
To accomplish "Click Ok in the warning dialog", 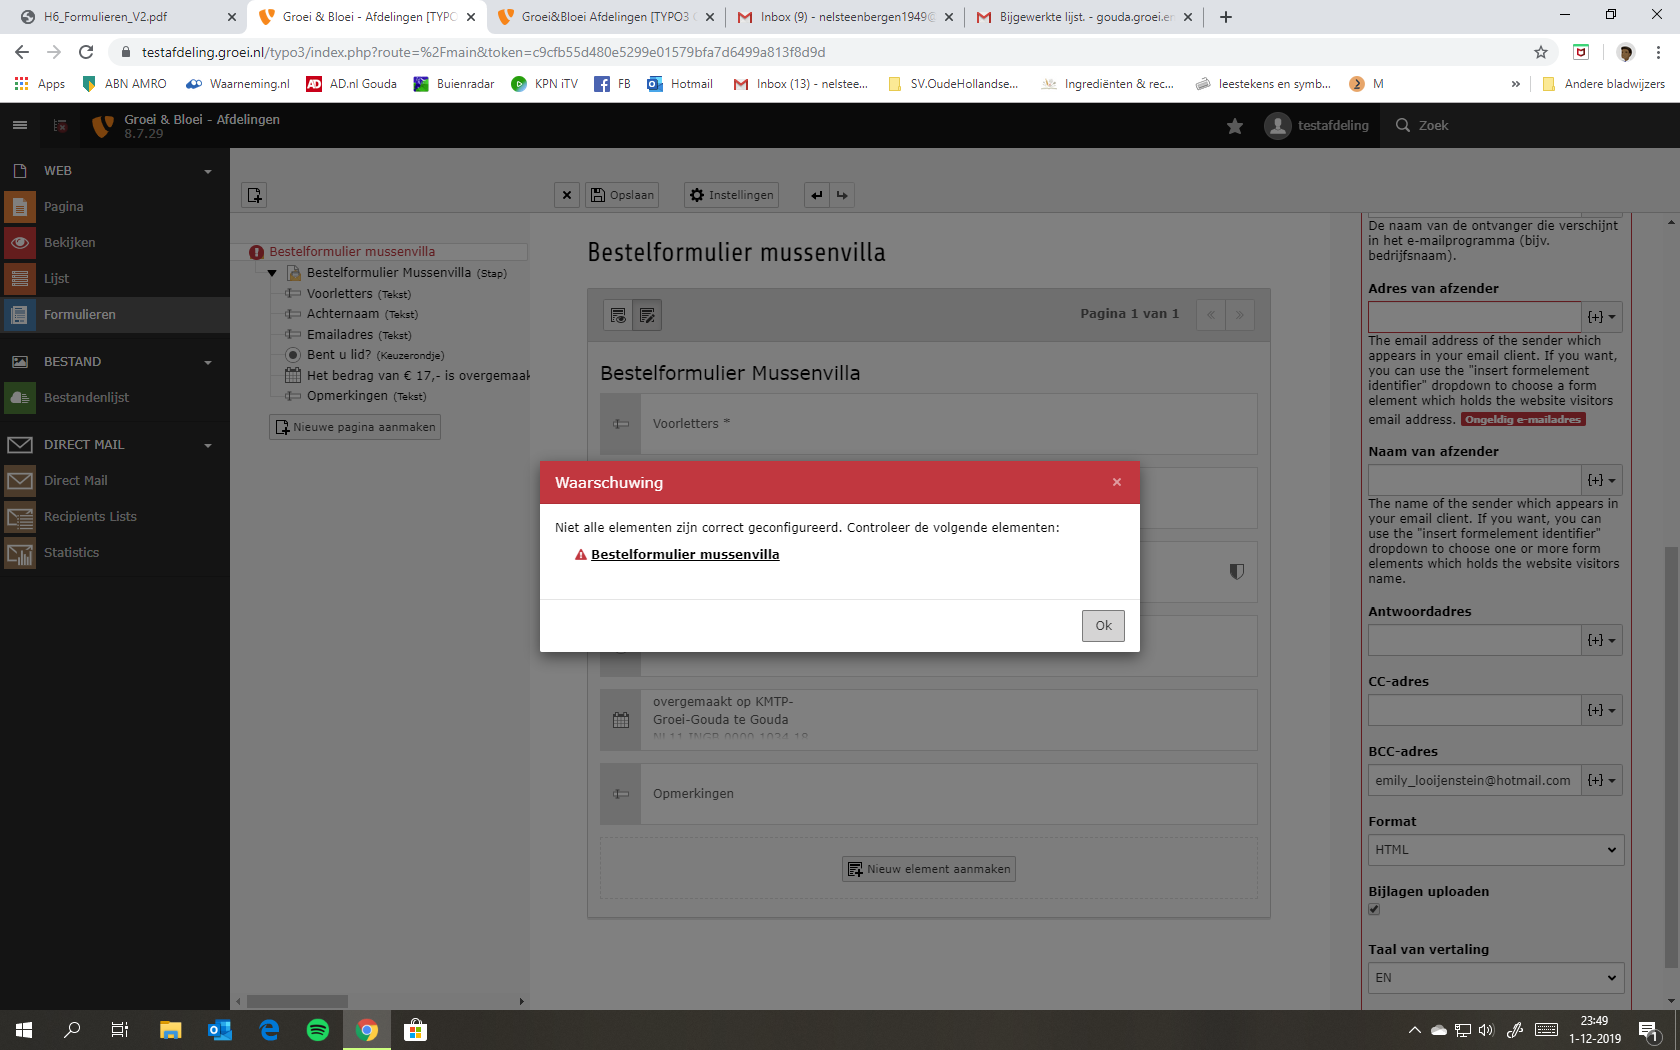I will pyautogui.click(x=1102, y=626).
